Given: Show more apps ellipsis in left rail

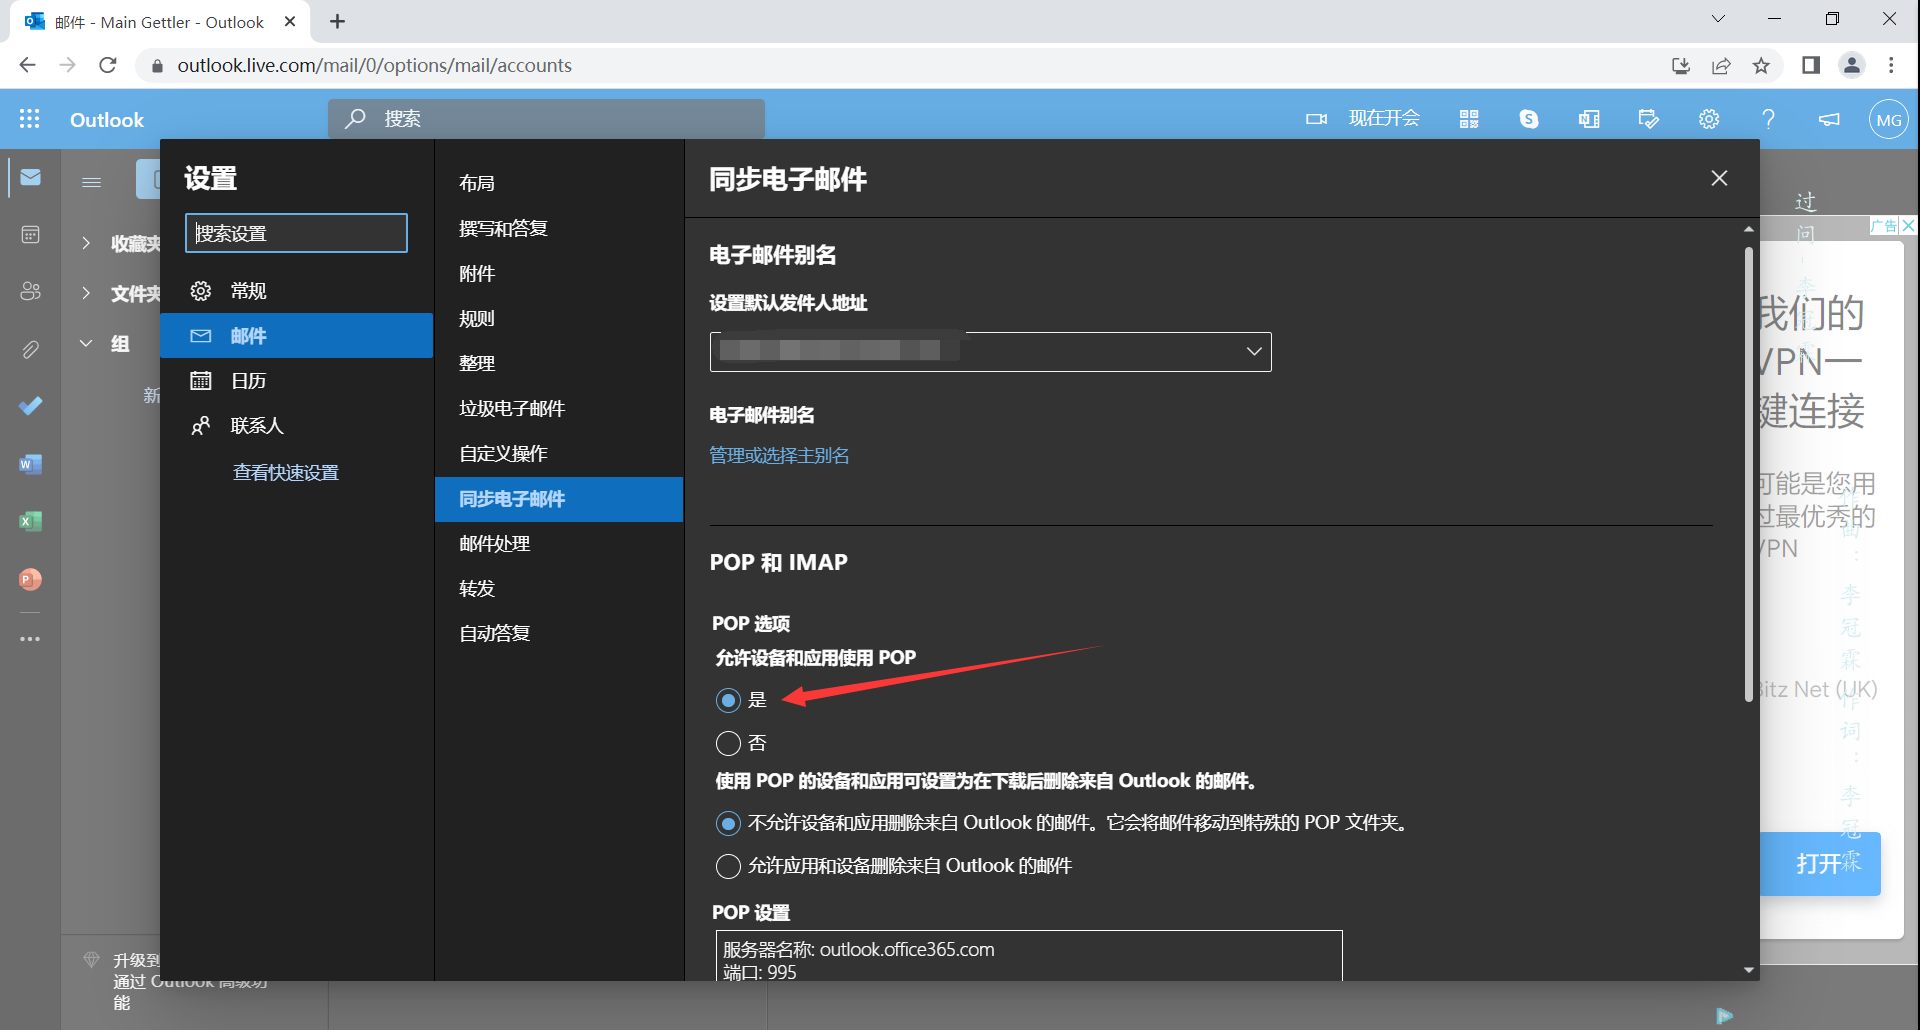Looking at the screenshot, I should 30,638.
